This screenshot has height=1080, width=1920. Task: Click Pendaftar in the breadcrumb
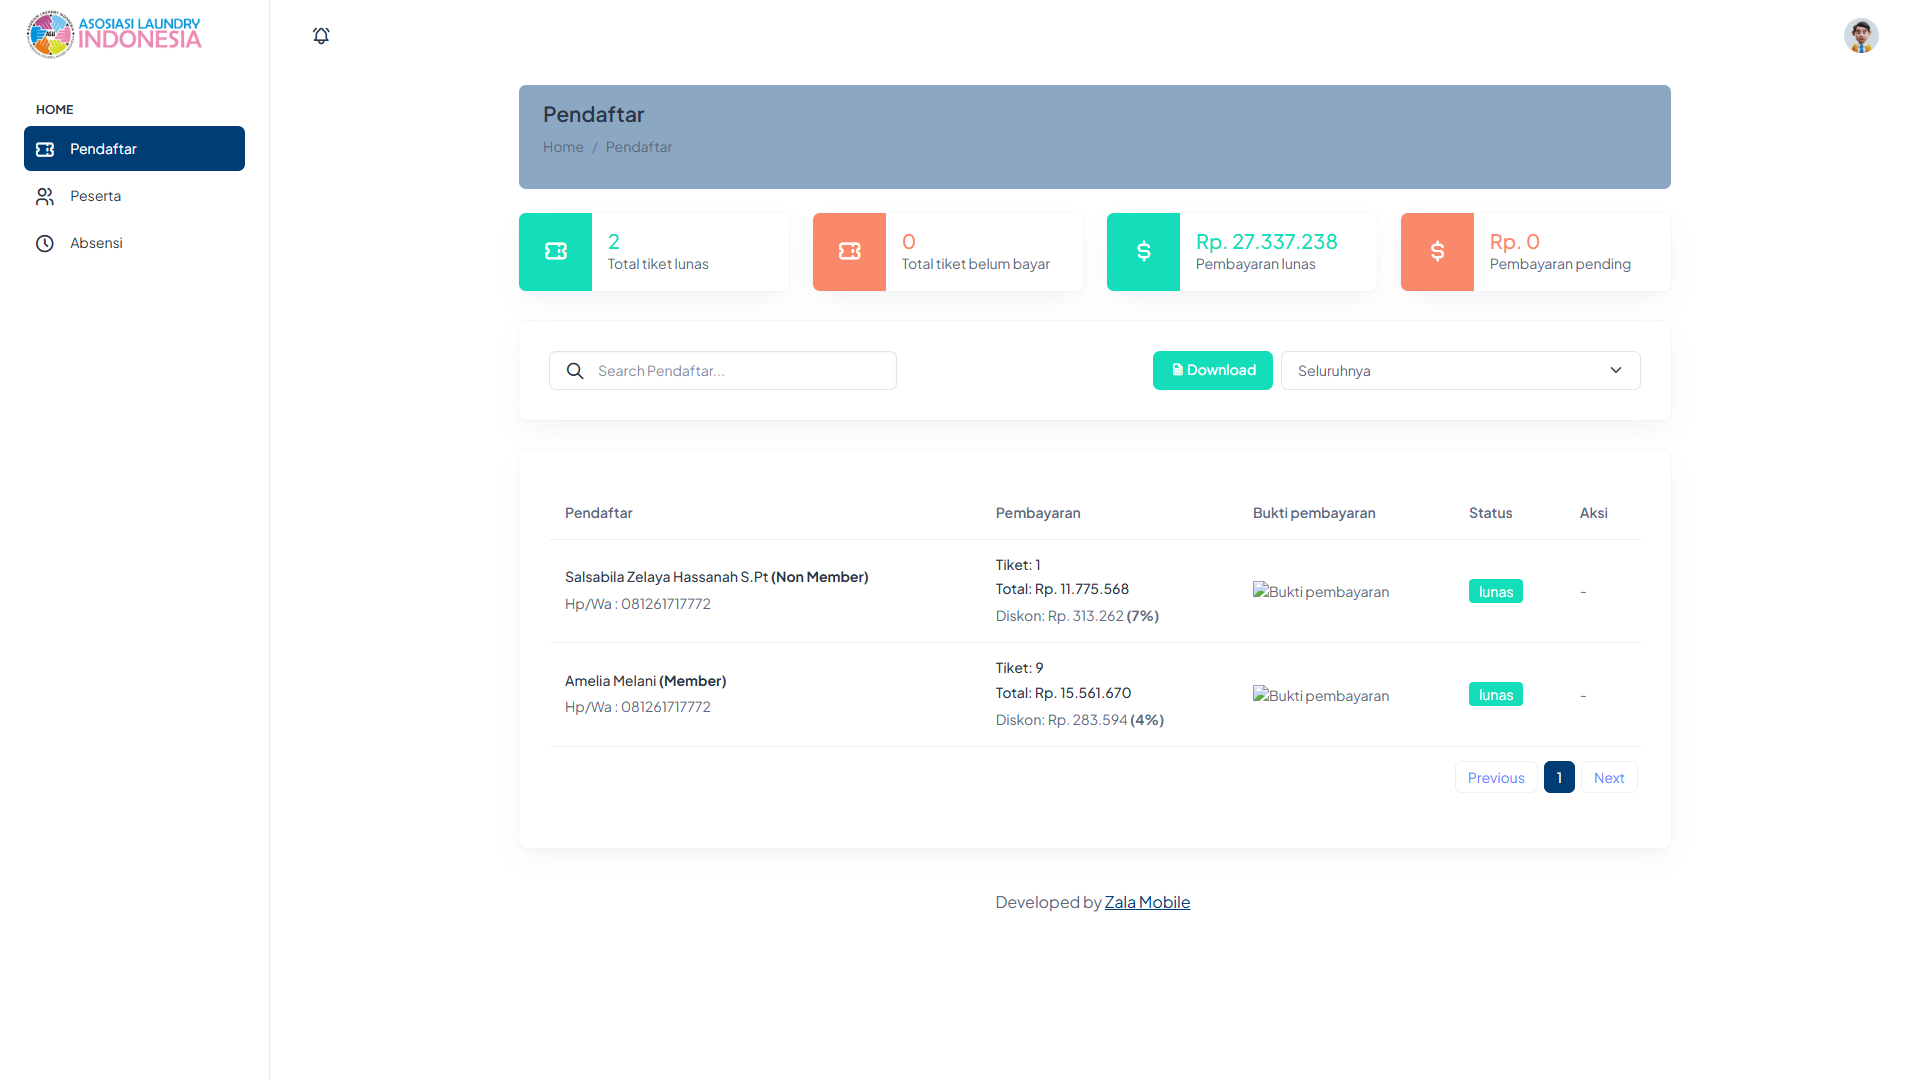638,147
